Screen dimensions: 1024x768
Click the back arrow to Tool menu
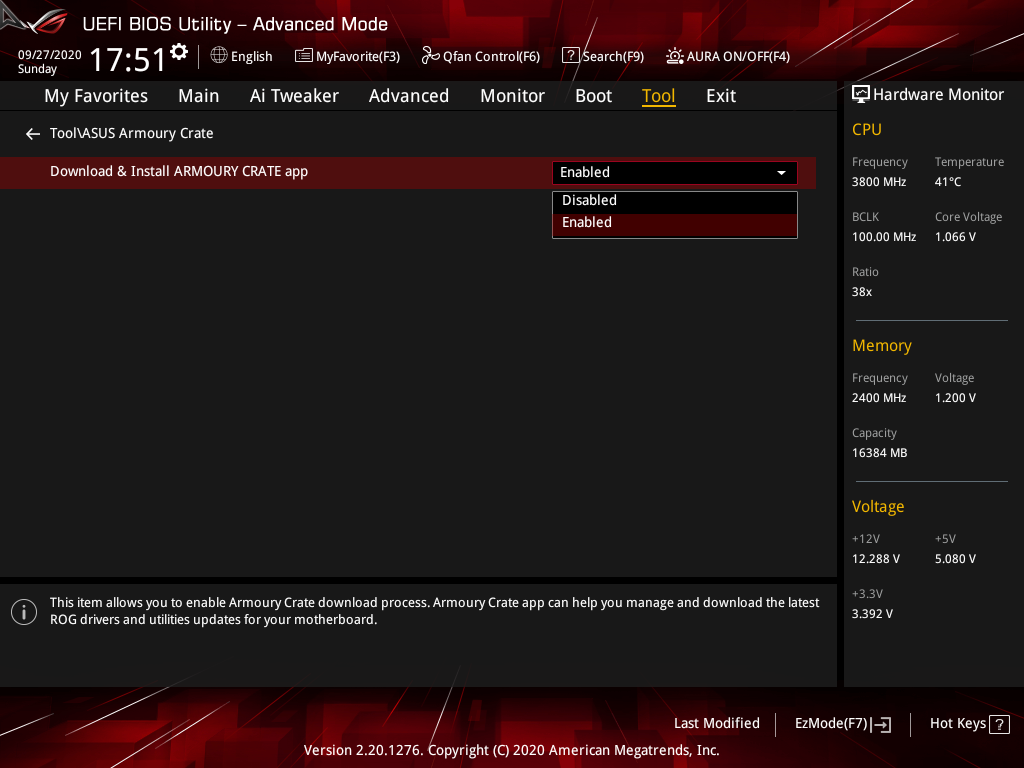33,134
